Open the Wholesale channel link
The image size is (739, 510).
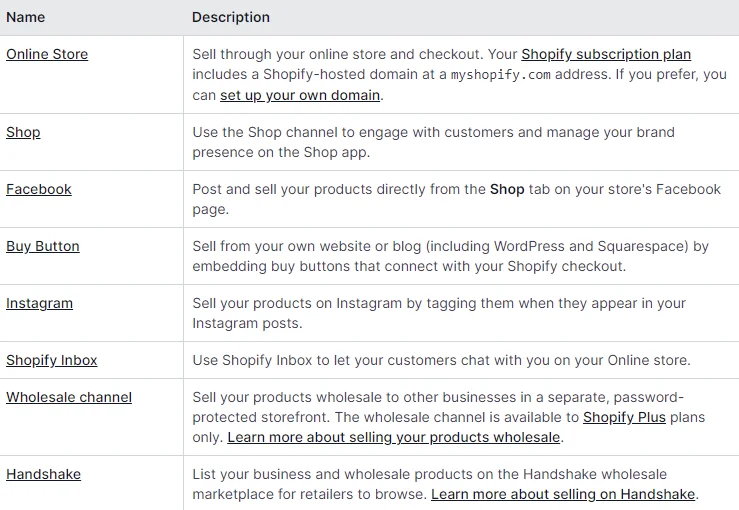[69, 397]
